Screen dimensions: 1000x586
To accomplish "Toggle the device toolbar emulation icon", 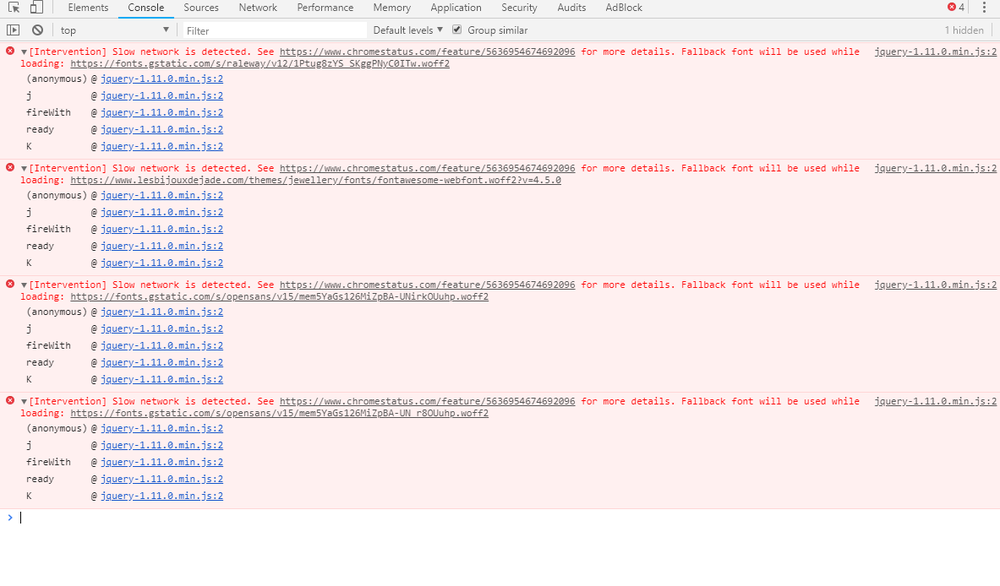I will point(35,7).
